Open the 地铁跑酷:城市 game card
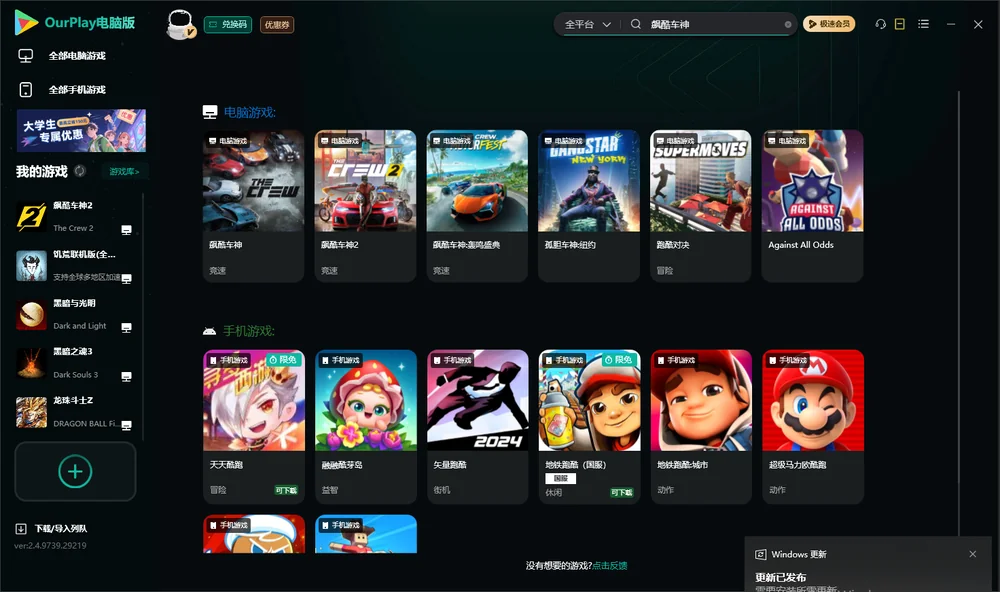 (701, 426)
